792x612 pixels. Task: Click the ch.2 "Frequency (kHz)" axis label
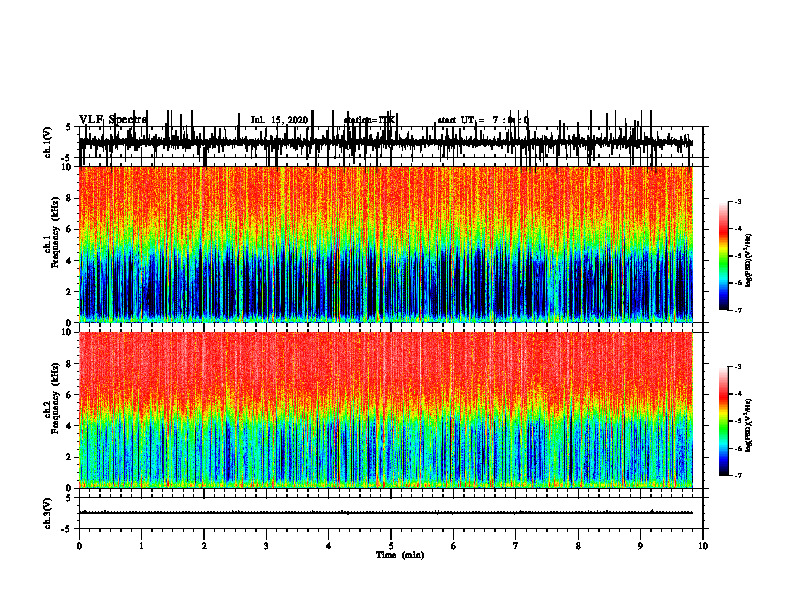[x=55, y=398]
